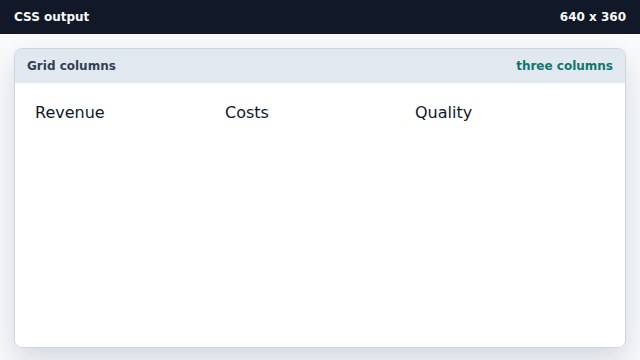Click the 'Grid columns' panel heading

[71, 66]
